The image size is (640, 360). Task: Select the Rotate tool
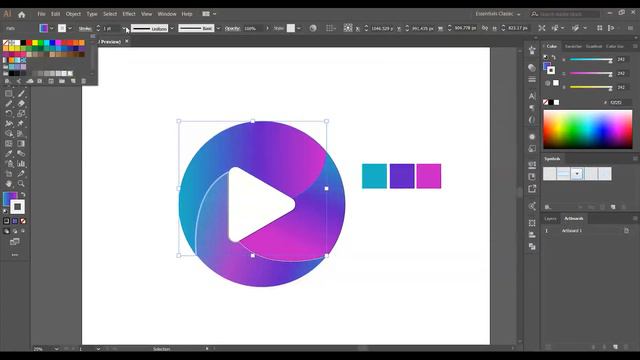tap(9, 113)
